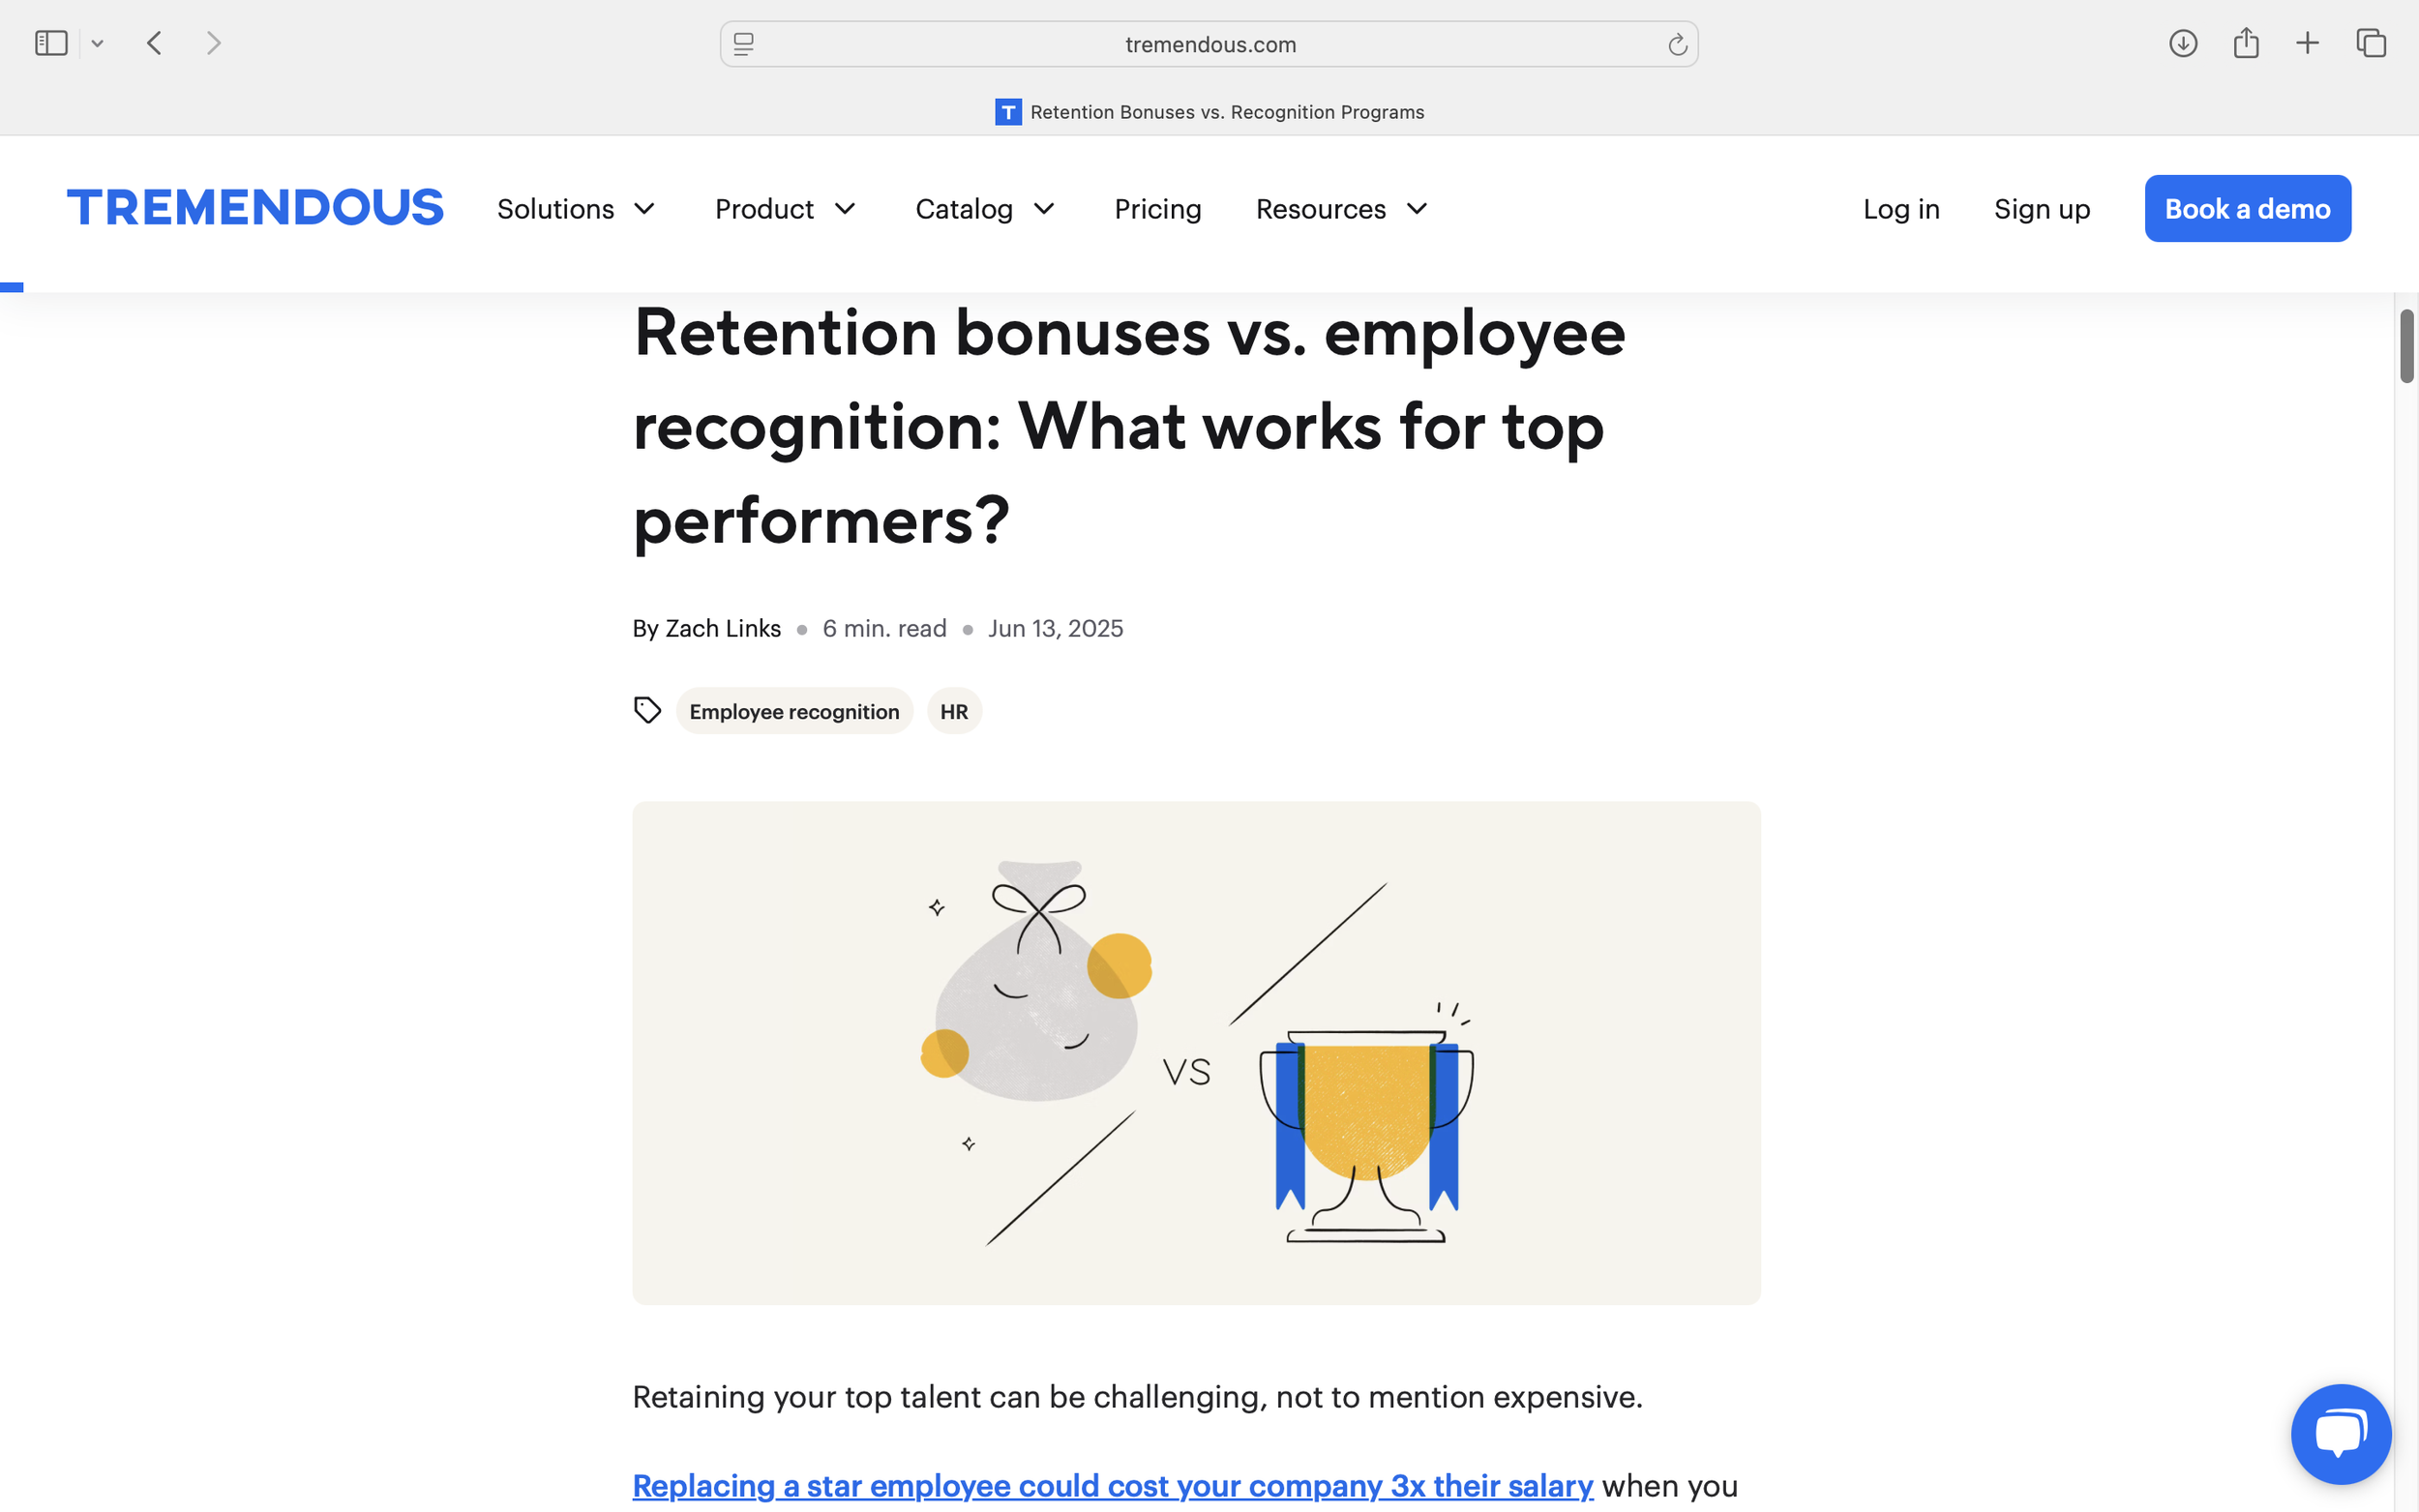
Task: Show the tab overview icon
Action: tap(2371, 43)
